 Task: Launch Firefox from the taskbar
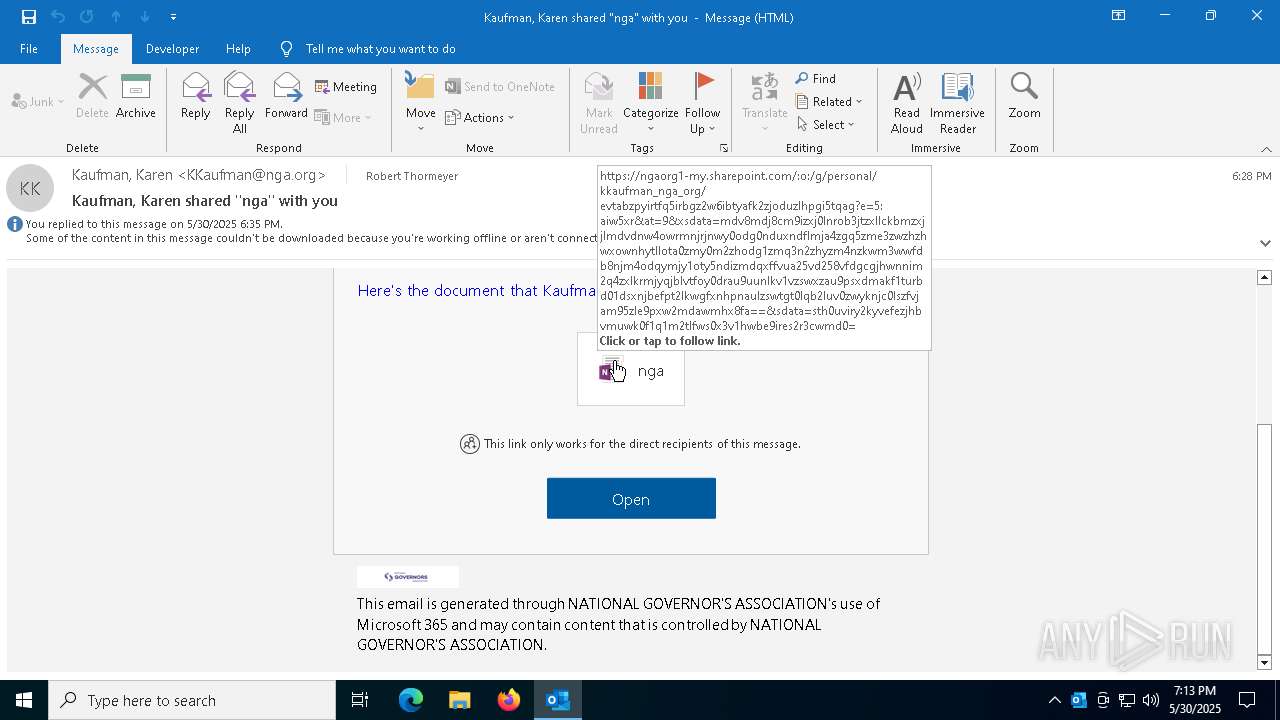(509, 700)
